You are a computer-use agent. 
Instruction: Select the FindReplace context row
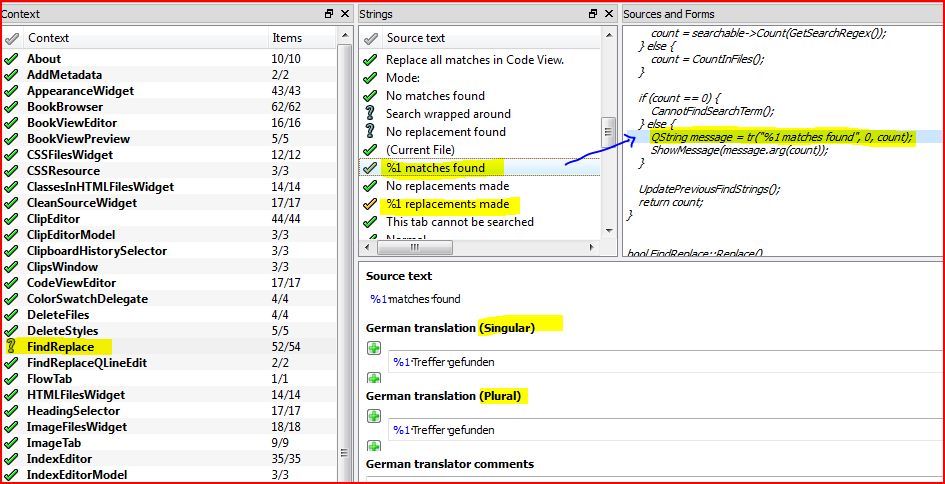point(169,347)
